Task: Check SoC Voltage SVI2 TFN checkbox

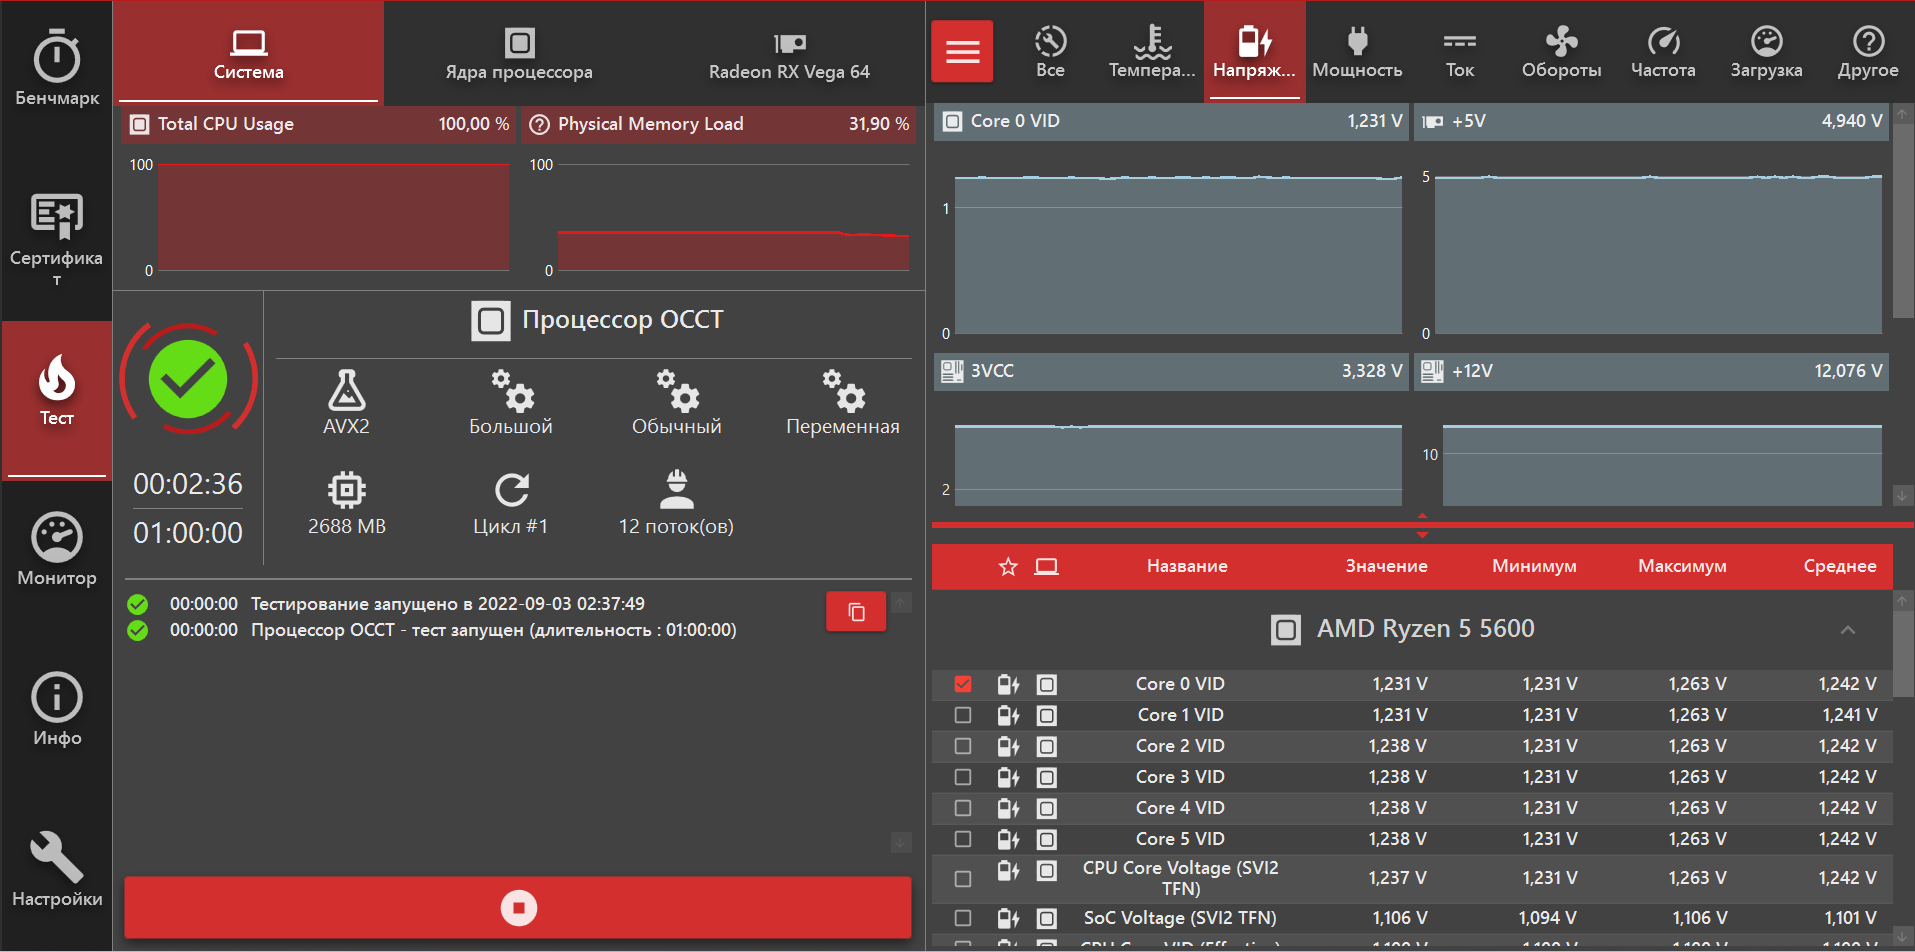Action: (963, 918)
